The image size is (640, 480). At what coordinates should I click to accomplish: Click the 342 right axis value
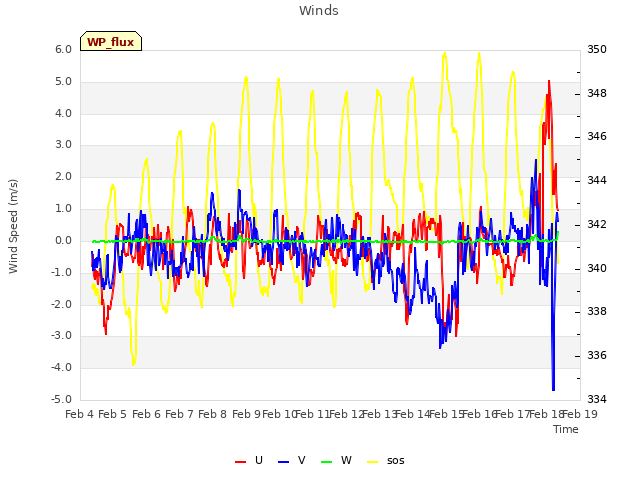[597, 224]
